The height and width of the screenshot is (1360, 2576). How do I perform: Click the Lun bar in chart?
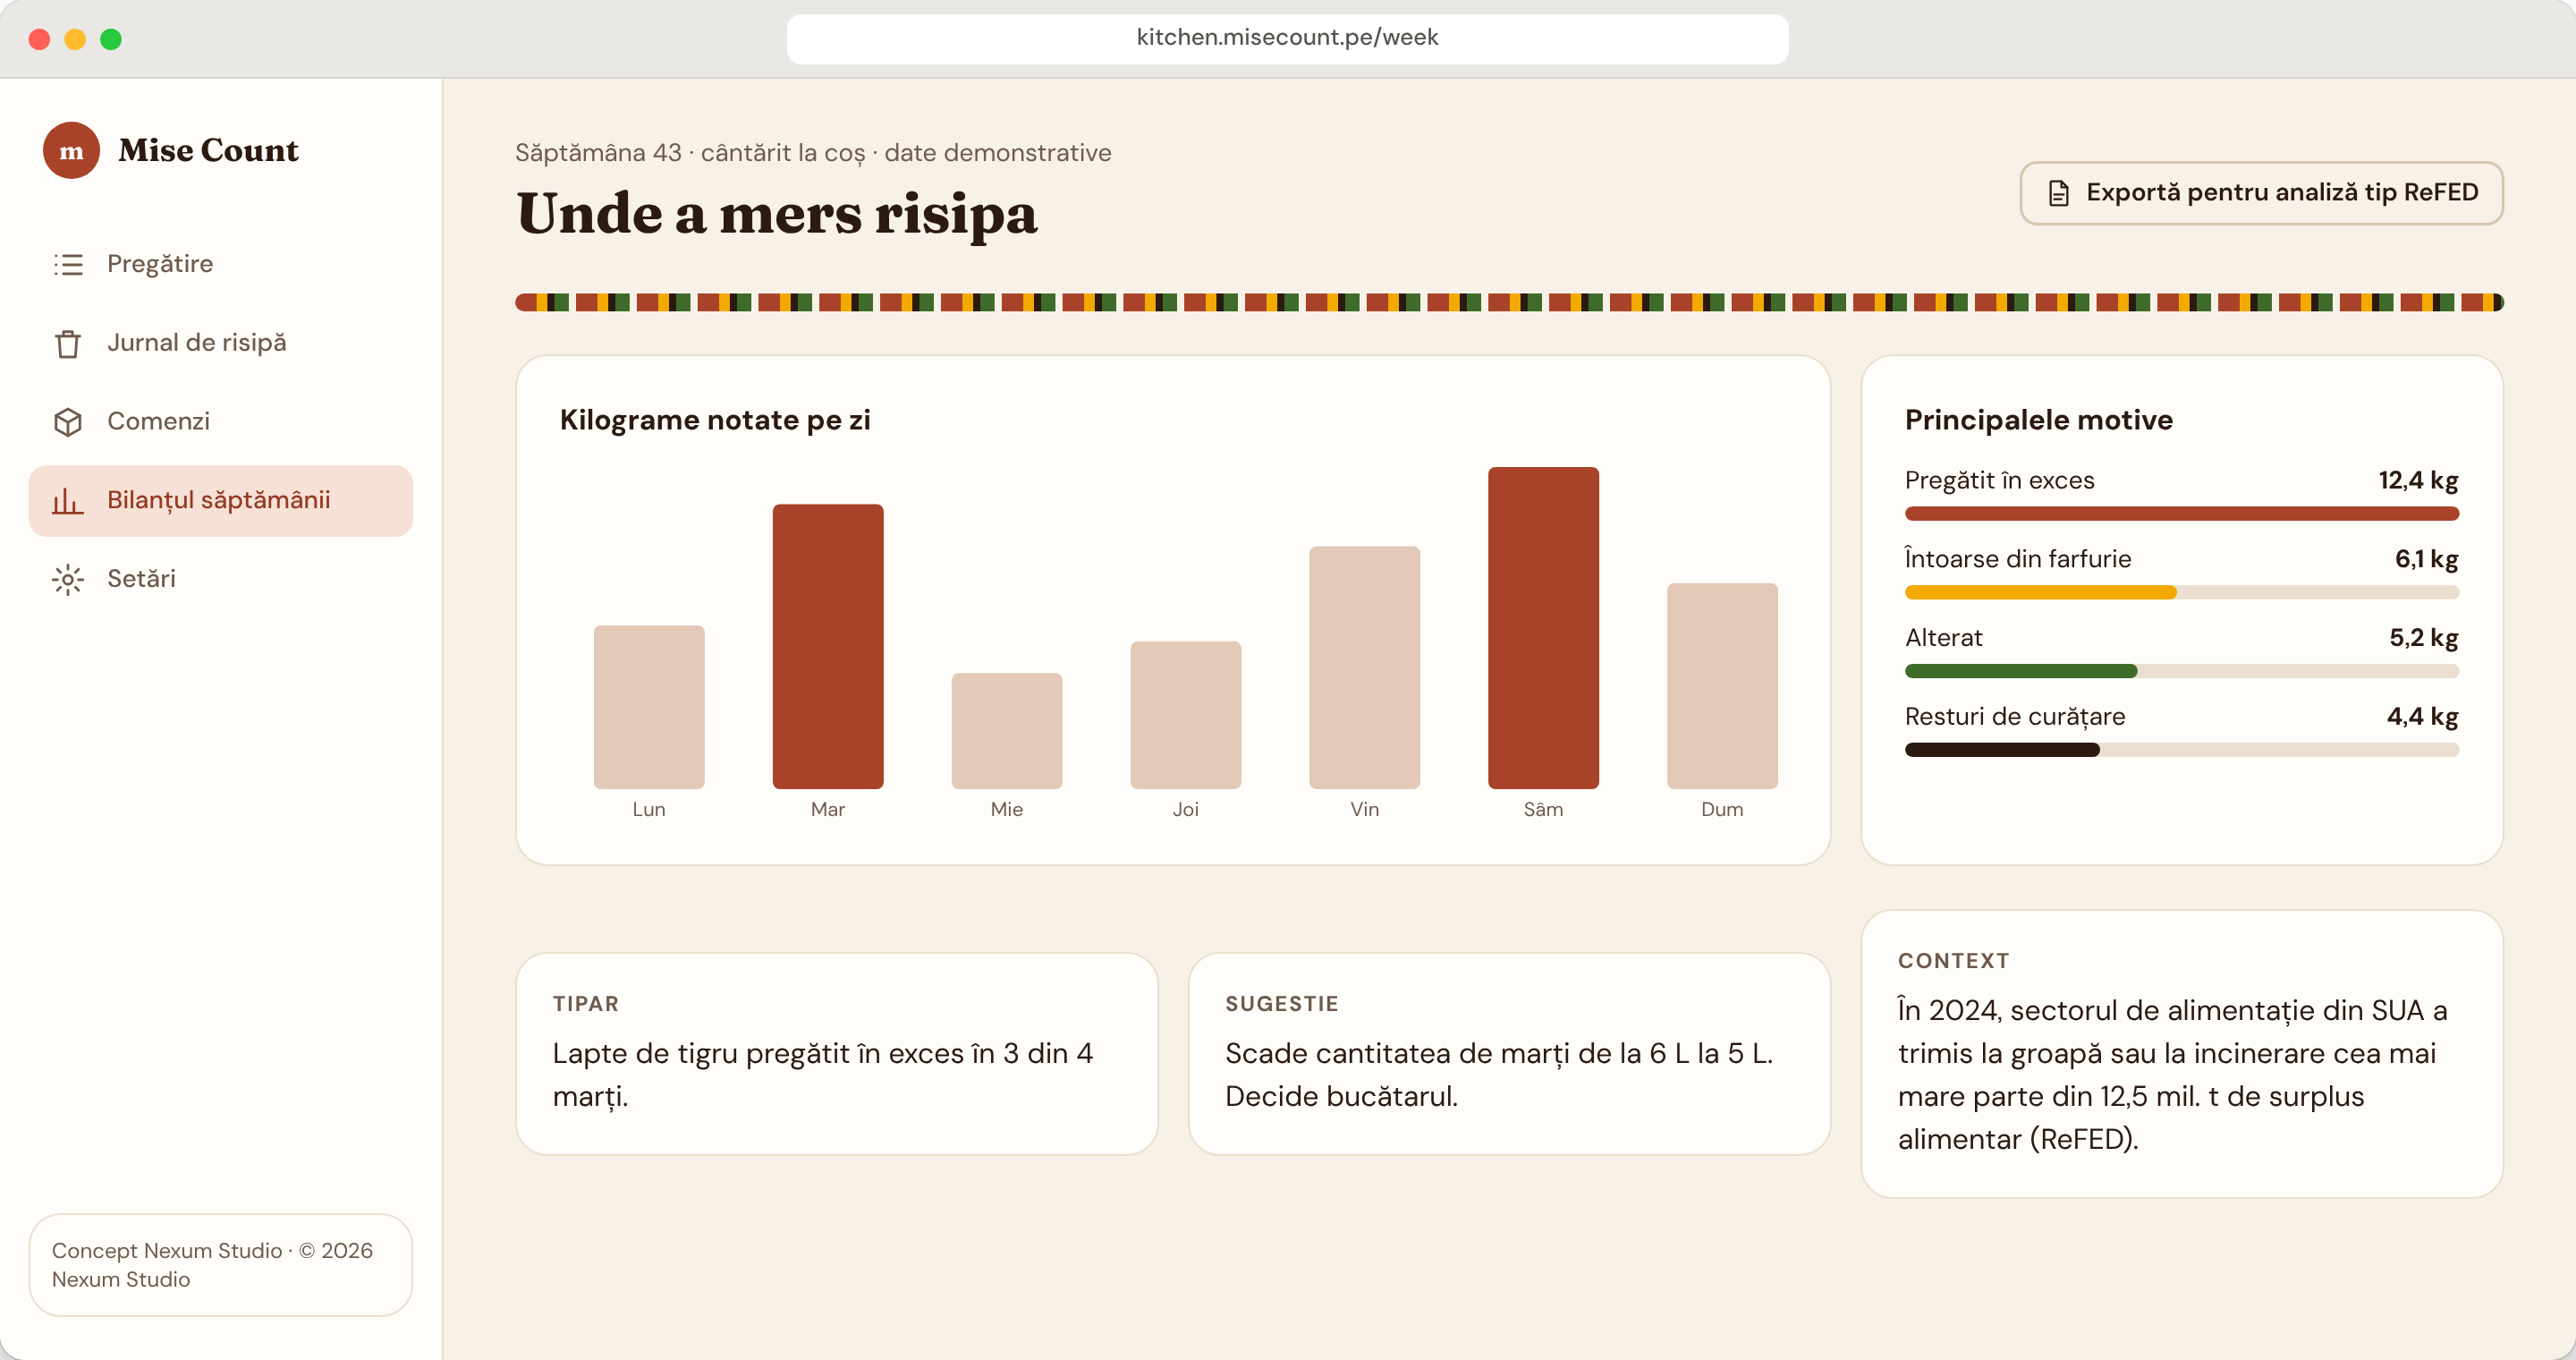[x=649, y=707]
